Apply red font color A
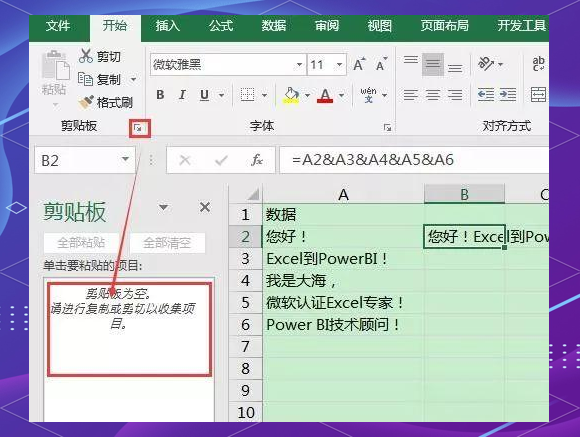This screenshot has height=437, width=580. tap(325, 95)
